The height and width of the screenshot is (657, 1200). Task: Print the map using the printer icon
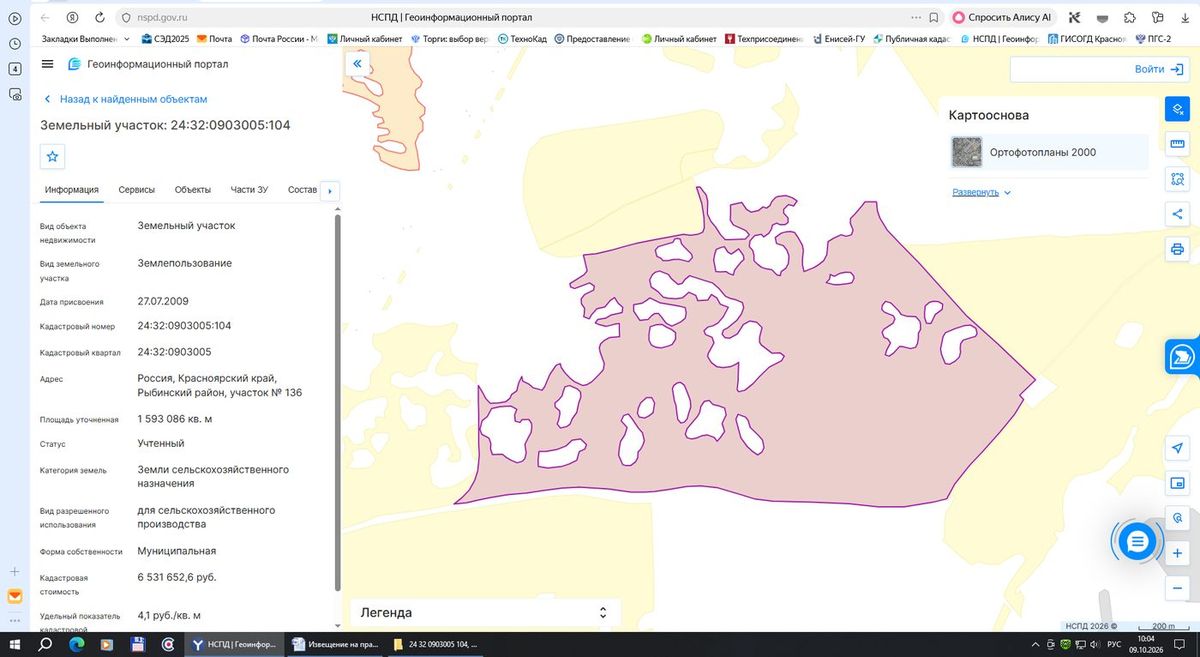click(1177, 249)
